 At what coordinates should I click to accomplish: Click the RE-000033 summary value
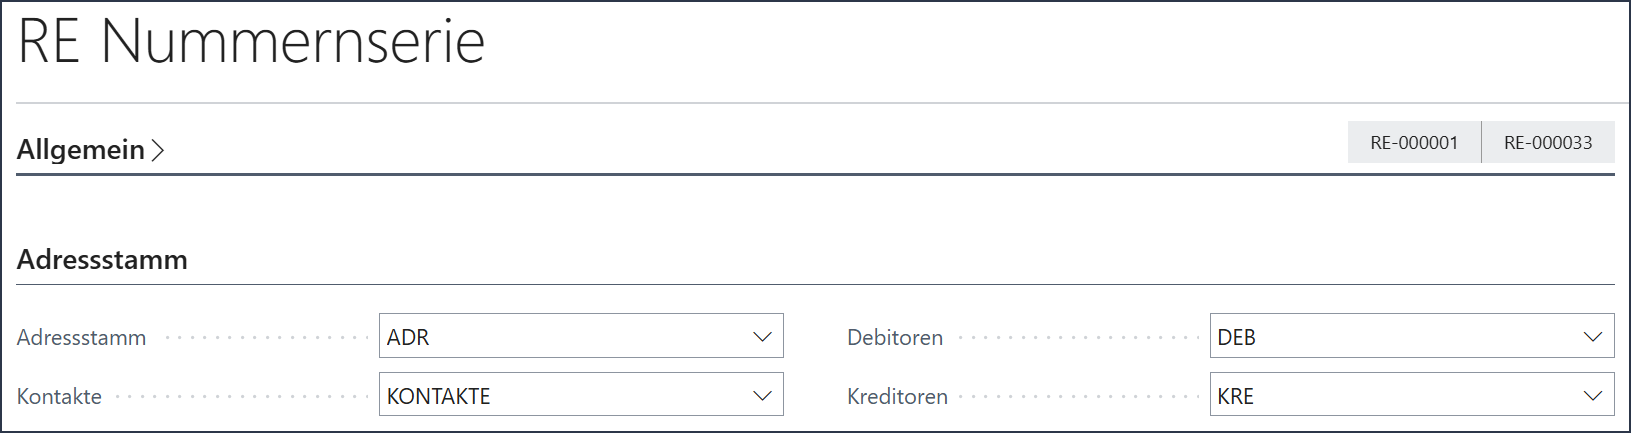click(1548, 143)
